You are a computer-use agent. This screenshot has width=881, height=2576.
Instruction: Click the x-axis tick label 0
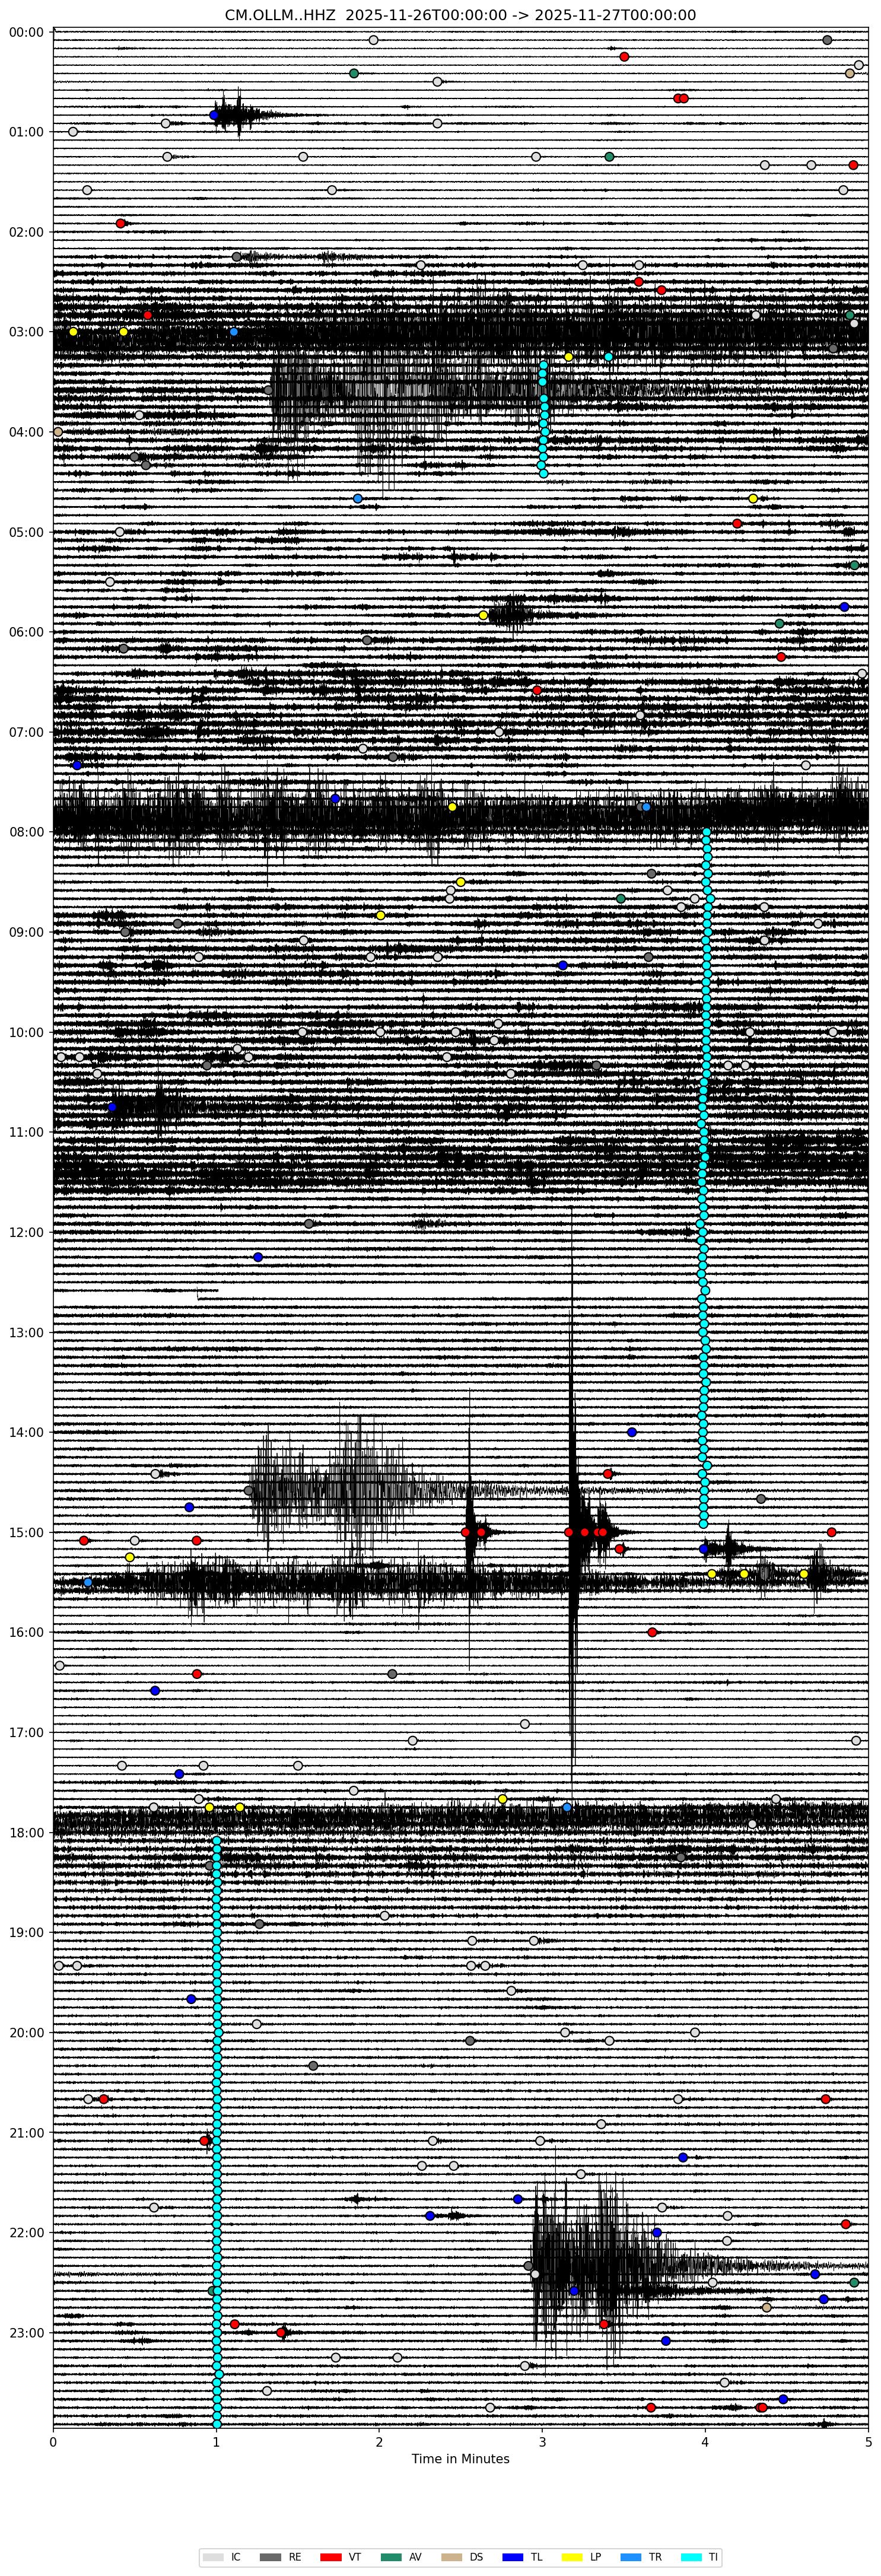coord(53,2441)
